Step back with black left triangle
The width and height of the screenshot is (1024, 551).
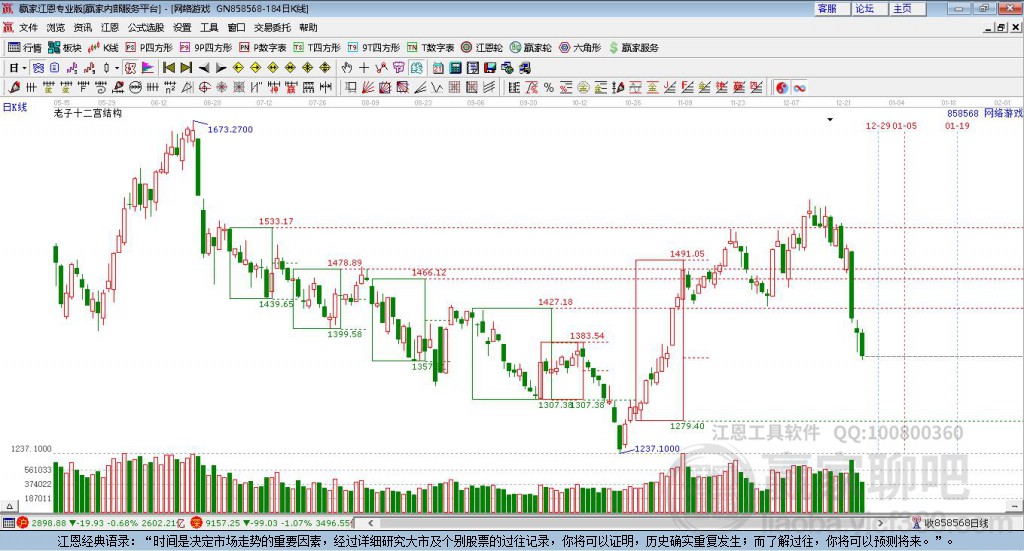point(204,67)
